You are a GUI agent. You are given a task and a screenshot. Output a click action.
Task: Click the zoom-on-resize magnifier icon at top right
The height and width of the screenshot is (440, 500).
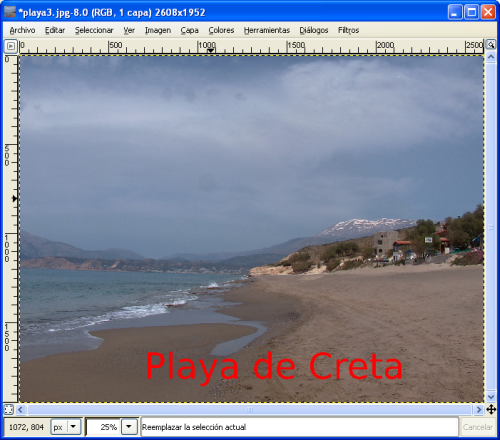point(491,45)
